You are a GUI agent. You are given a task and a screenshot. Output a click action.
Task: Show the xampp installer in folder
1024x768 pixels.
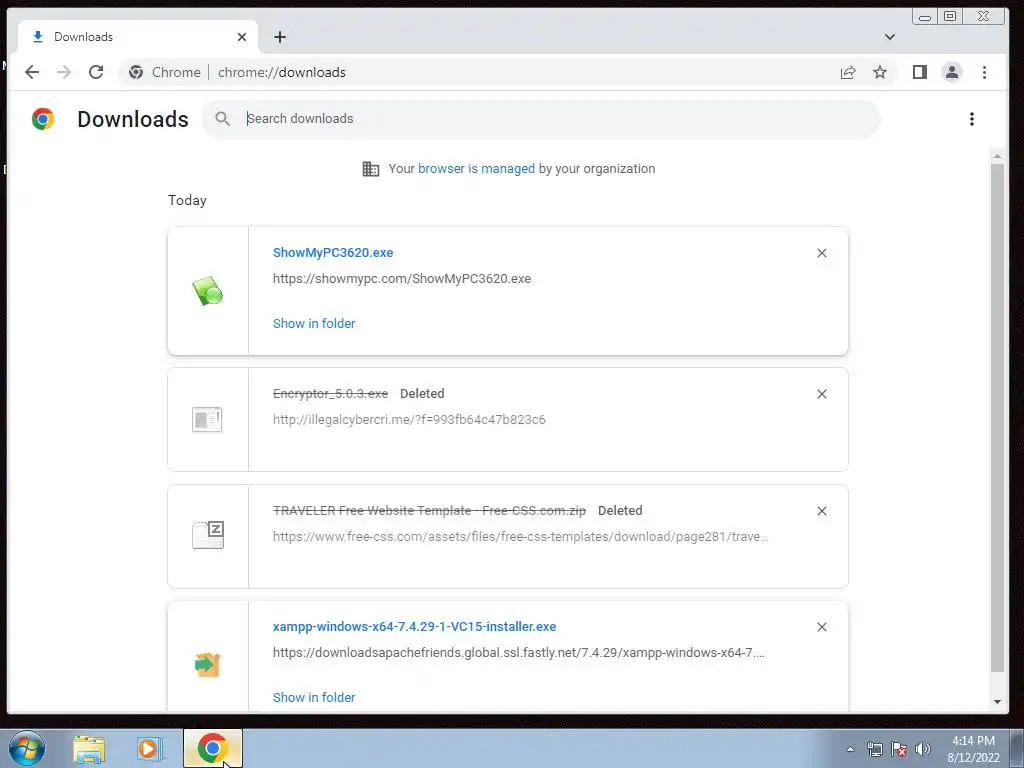point(314,697)
